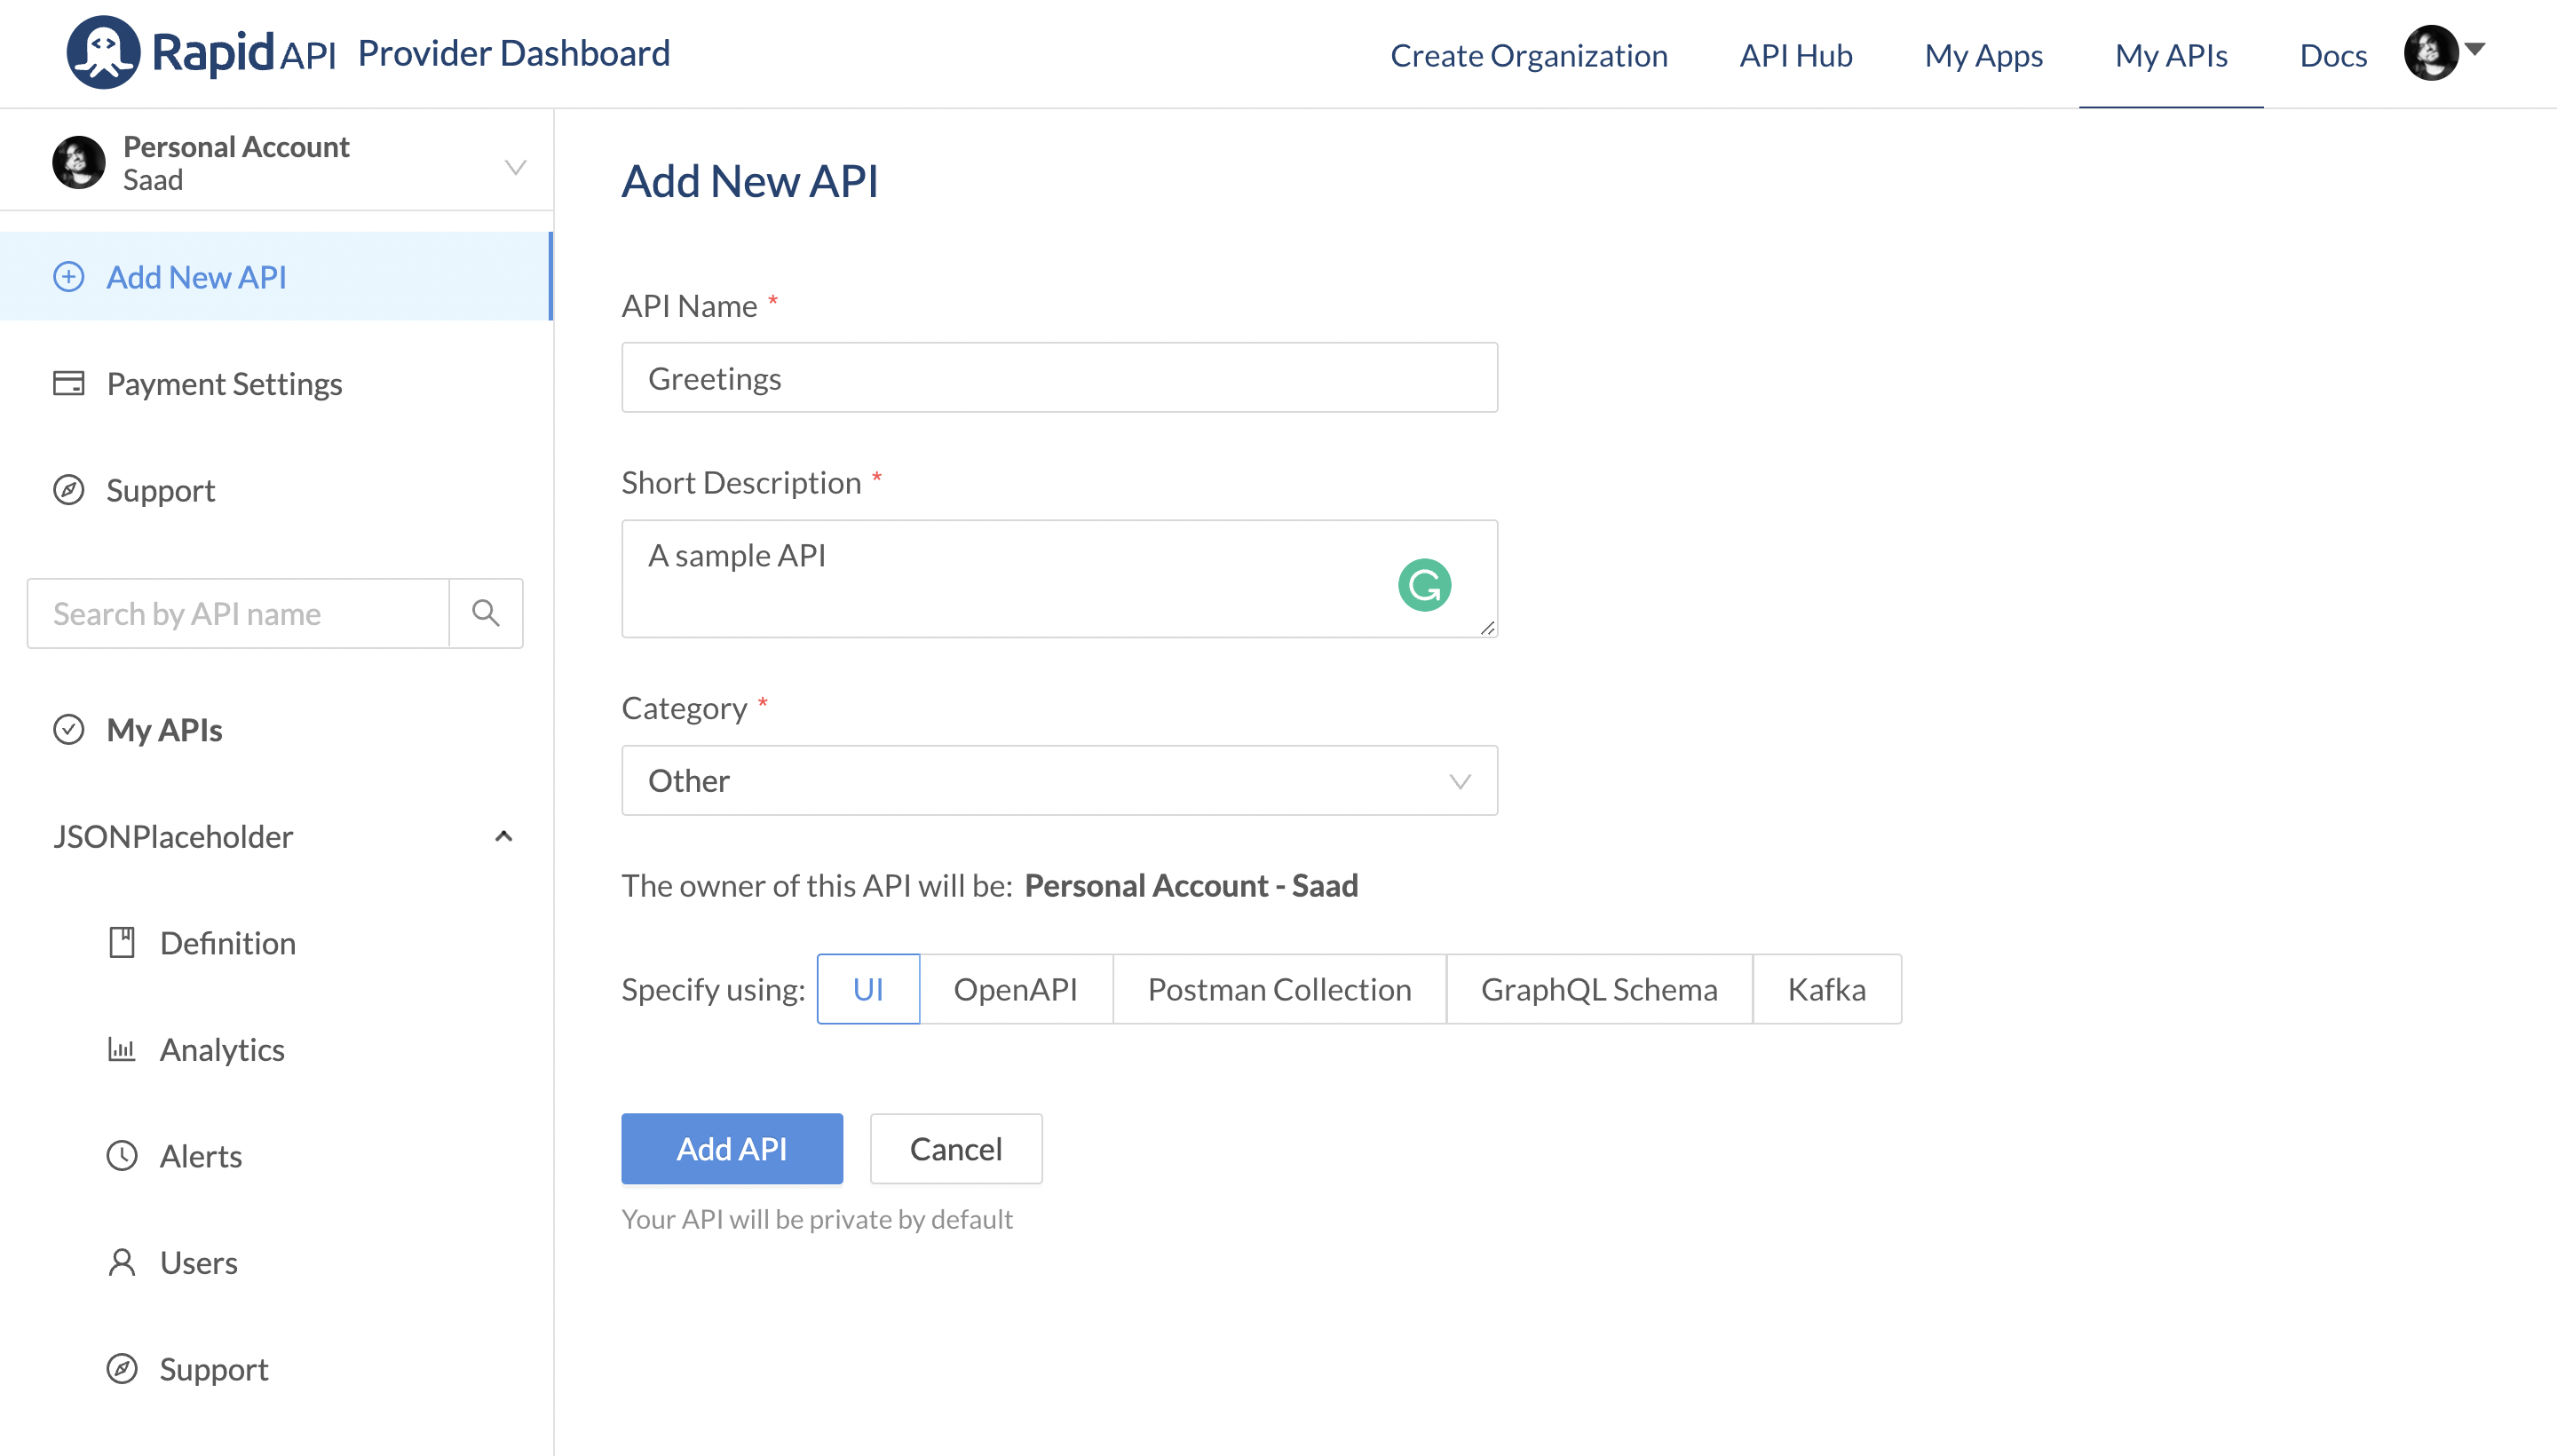
Task: Click the Add API button
Action: pyautogui.click(x=731, y=1149)
